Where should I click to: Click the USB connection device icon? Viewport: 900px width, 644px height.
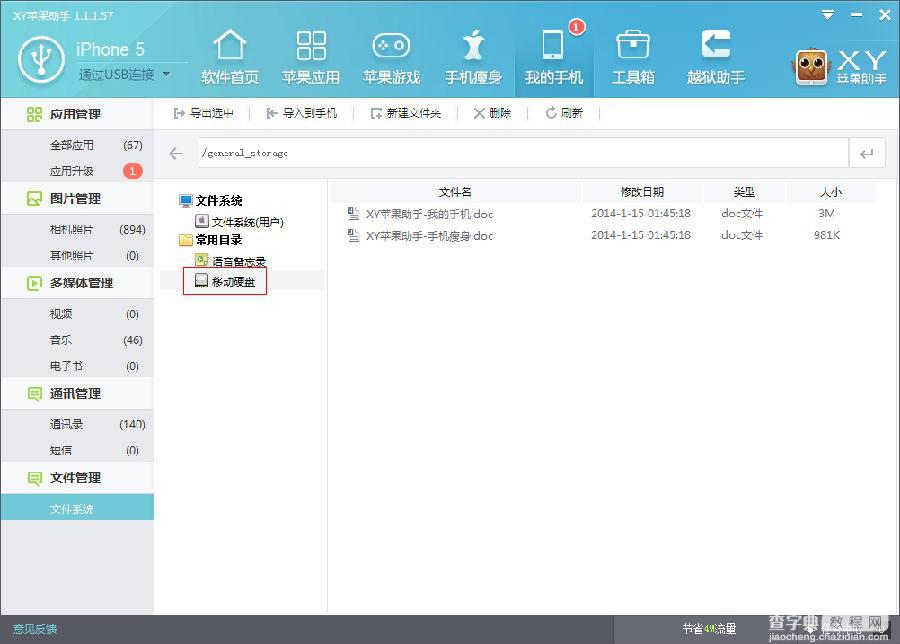click(x=41, y=59)
